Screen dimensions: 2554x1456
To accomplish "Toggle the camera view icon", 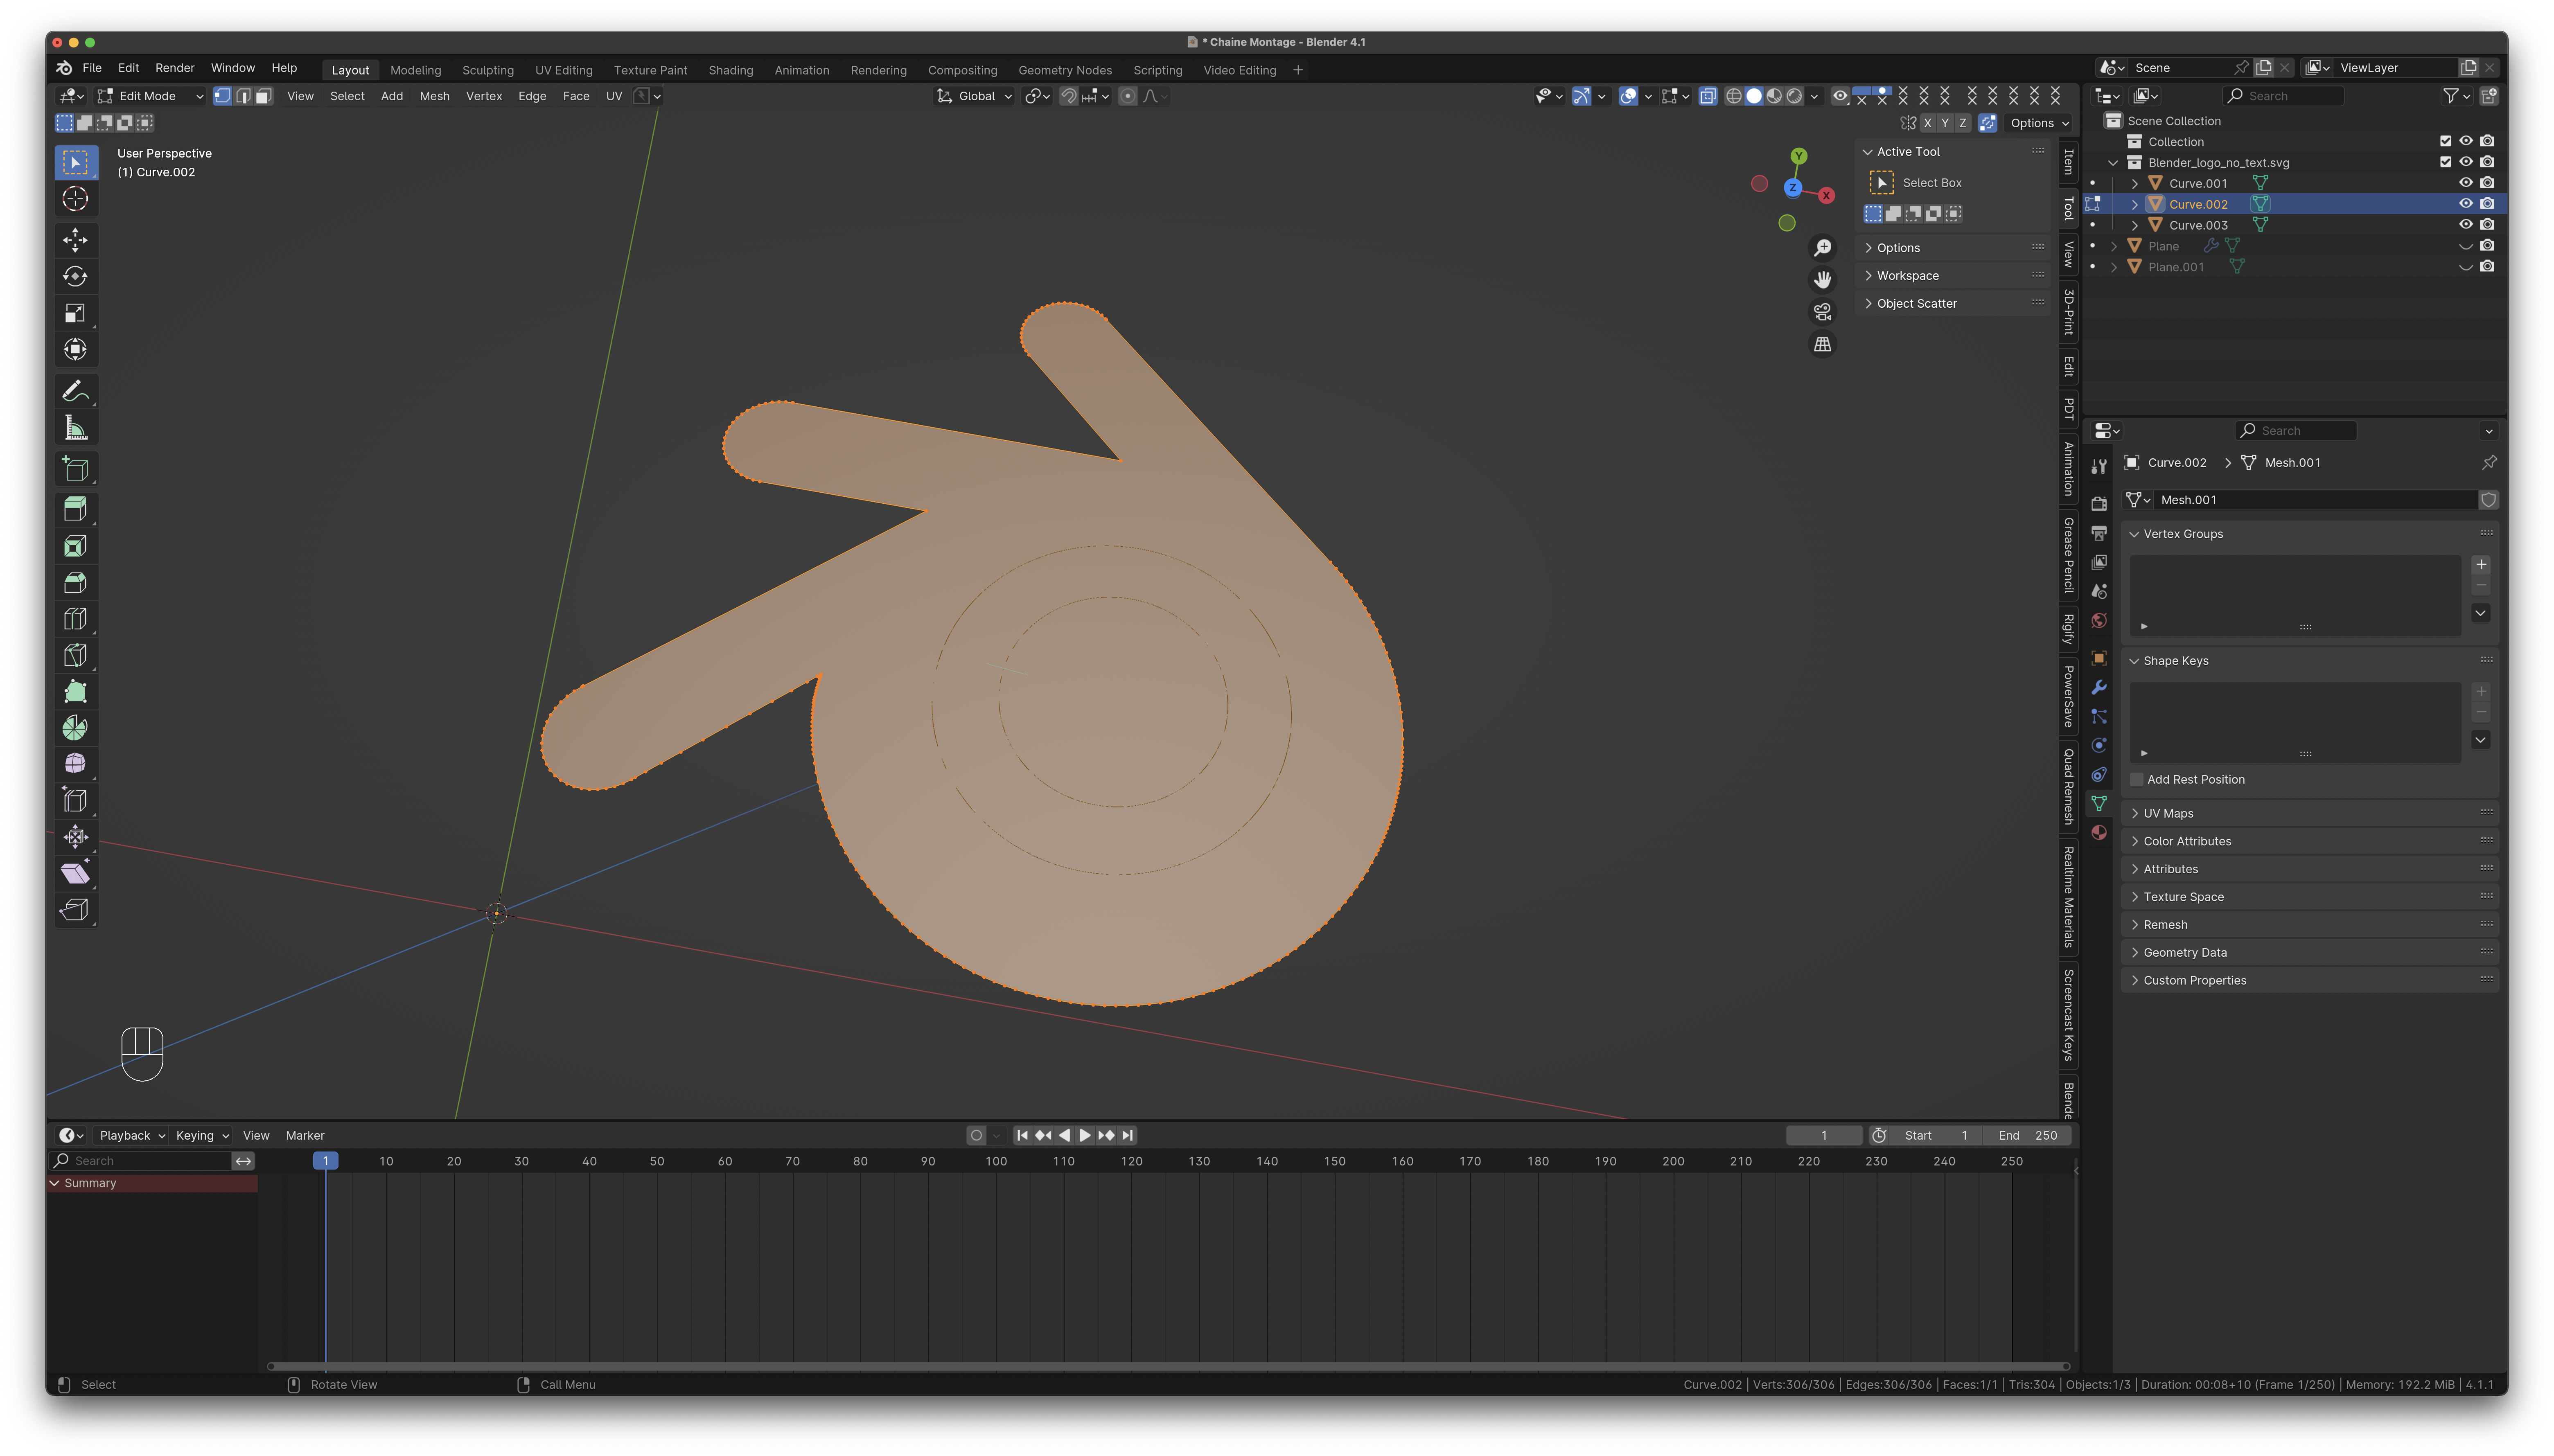I will [x=1823, y=312].
